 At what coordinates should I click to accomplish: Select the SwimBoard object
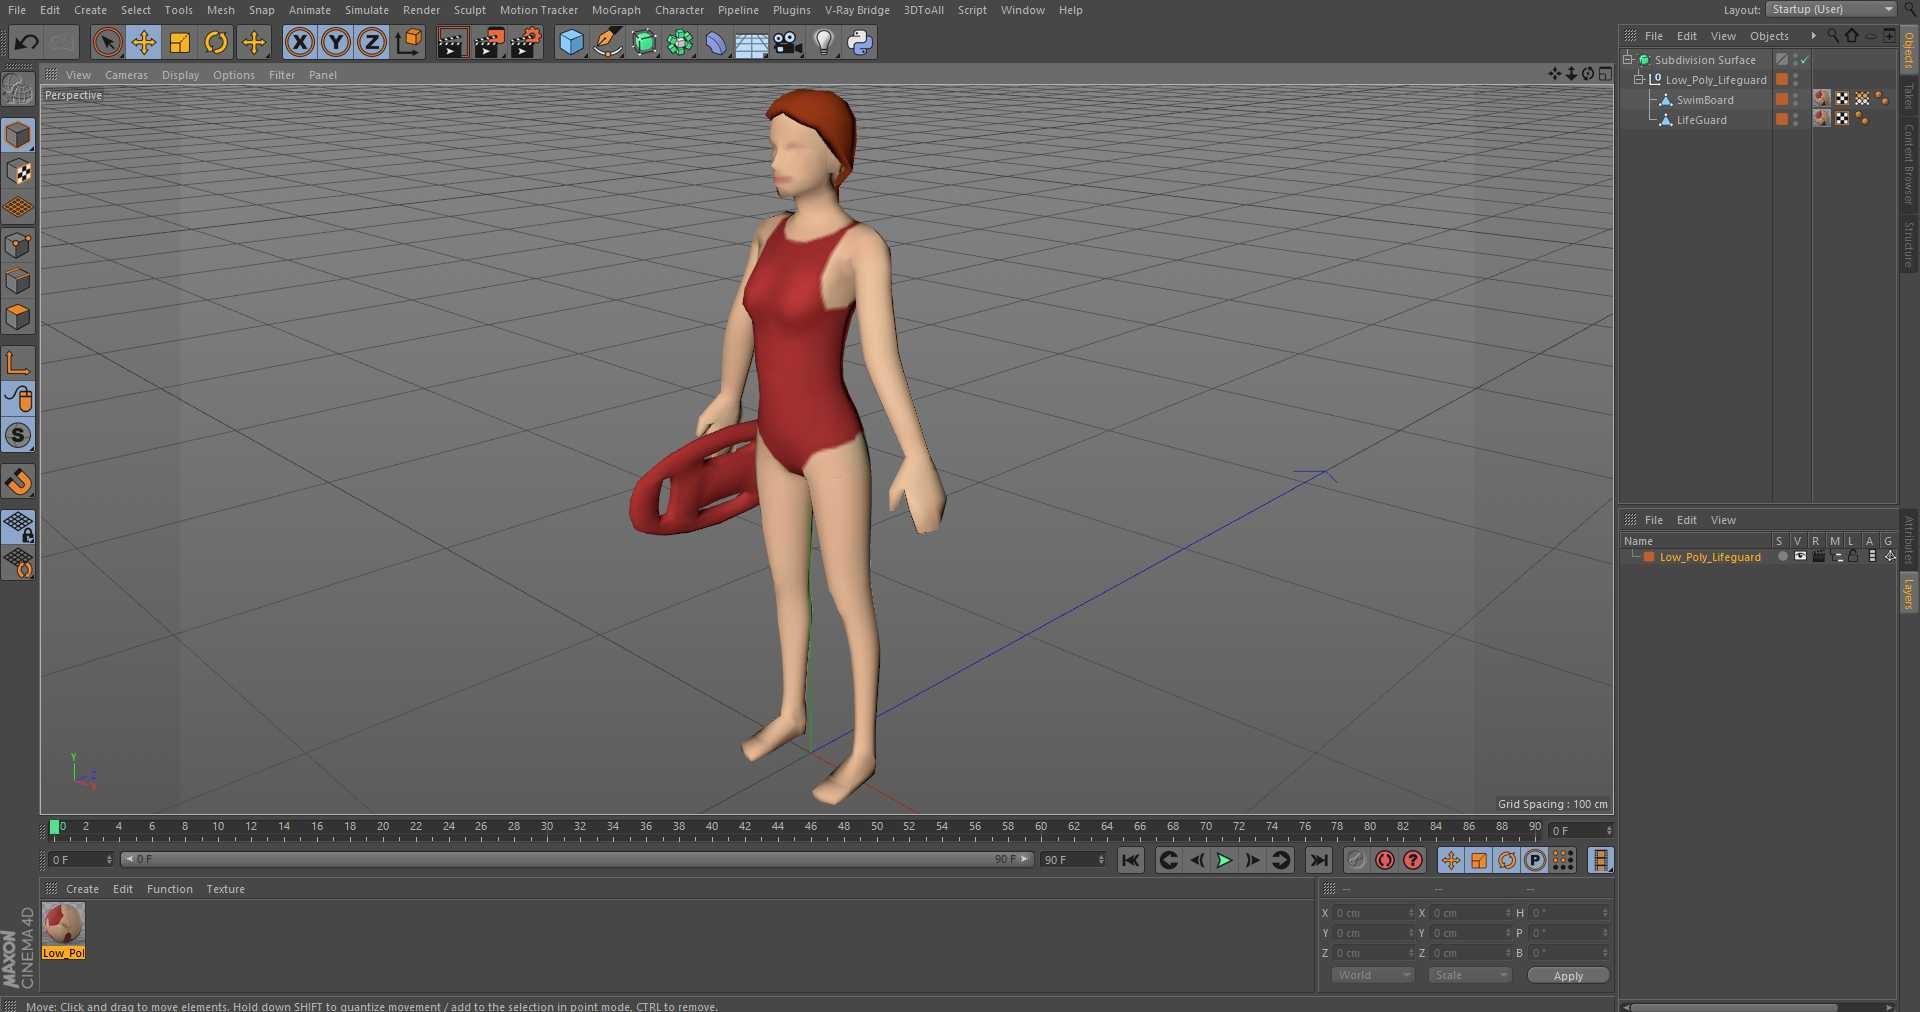pos(1705,100)
